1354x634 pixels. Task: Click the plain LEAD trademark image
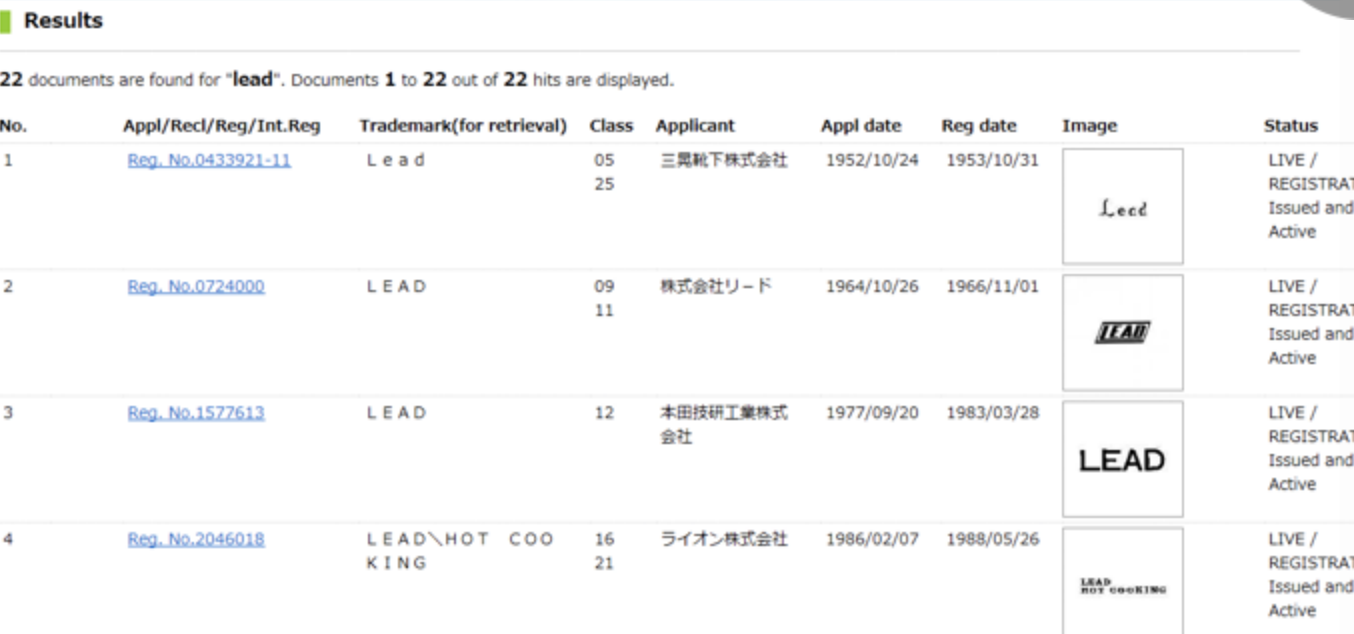pyautogui.click(x=1122, y=459)
